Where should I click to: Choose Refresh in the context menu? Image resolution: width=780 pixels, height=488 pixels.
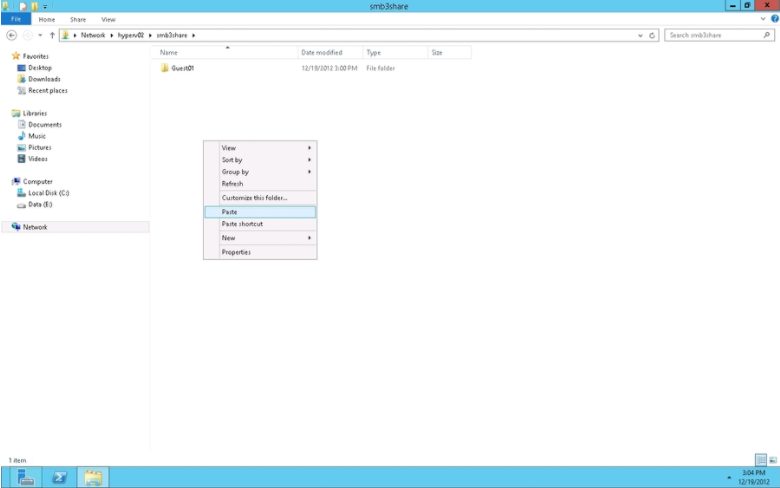click(x=260, y=184)
